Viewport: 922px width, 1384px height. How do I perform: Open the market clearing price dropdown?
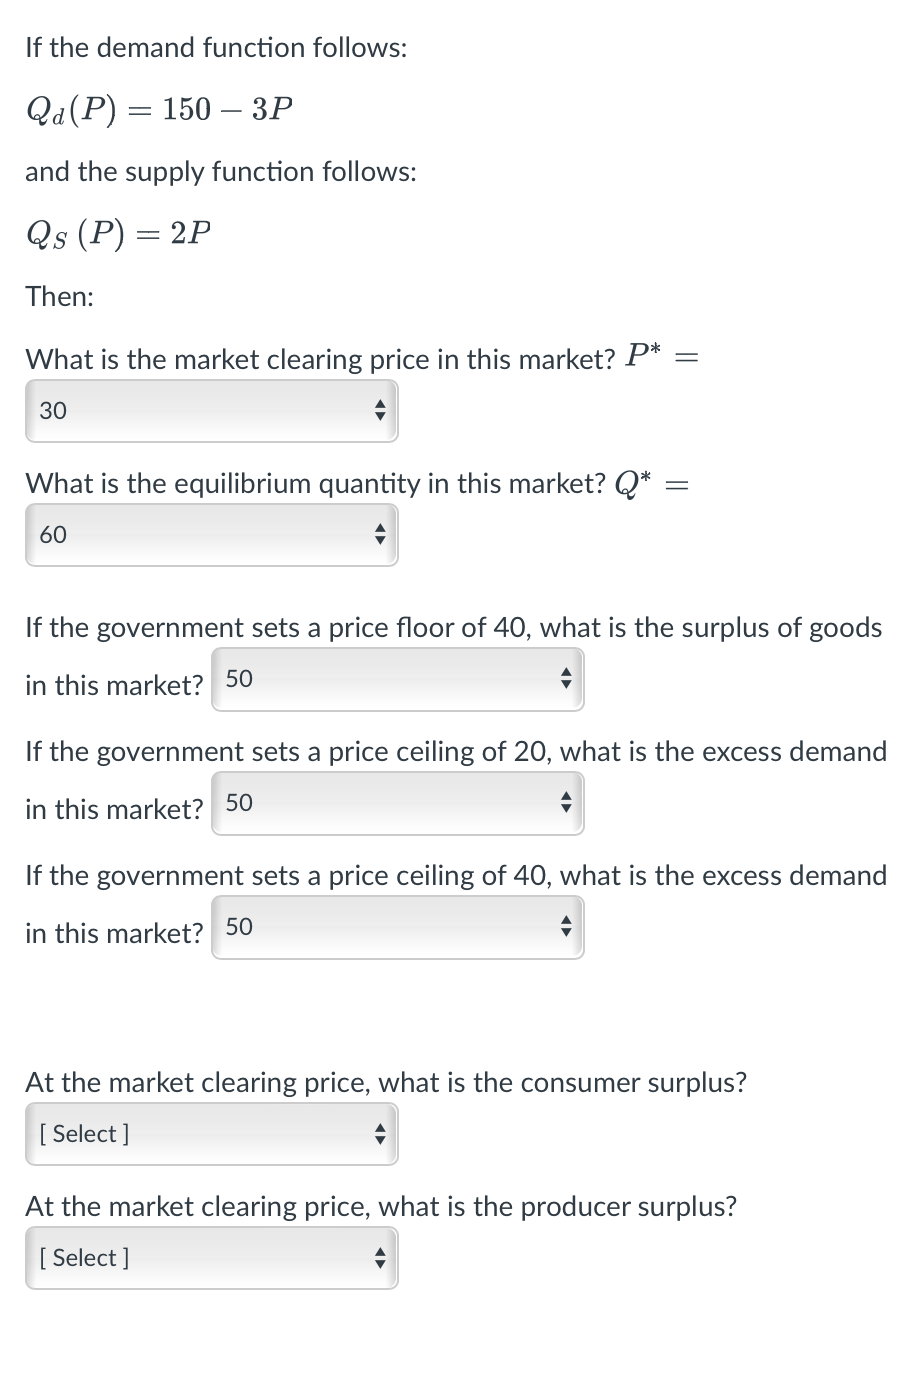pyautogui.click(x=211, y=411)
